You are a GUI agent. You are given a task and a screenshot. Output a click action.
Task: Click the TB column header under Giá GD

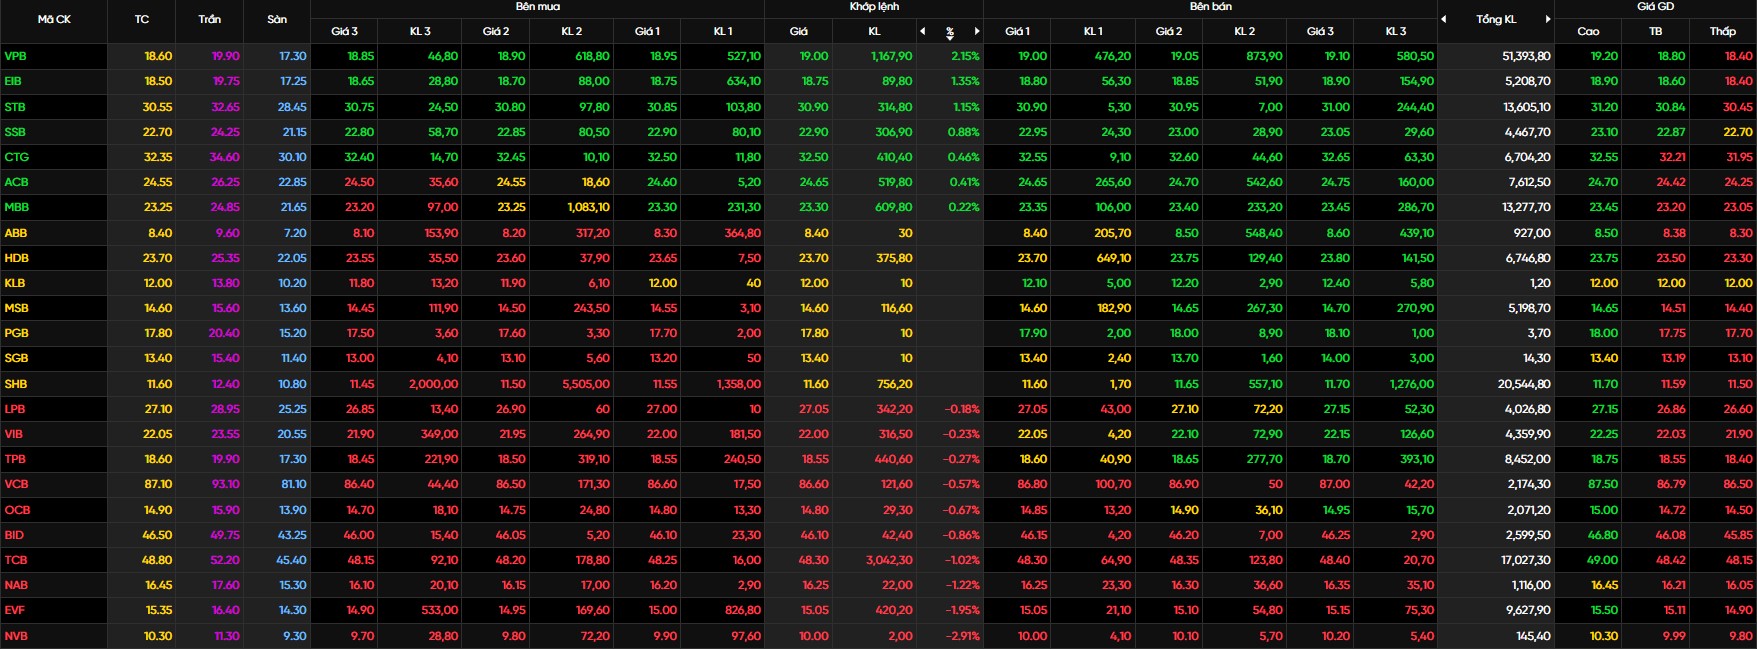(x=1655, y=31)
